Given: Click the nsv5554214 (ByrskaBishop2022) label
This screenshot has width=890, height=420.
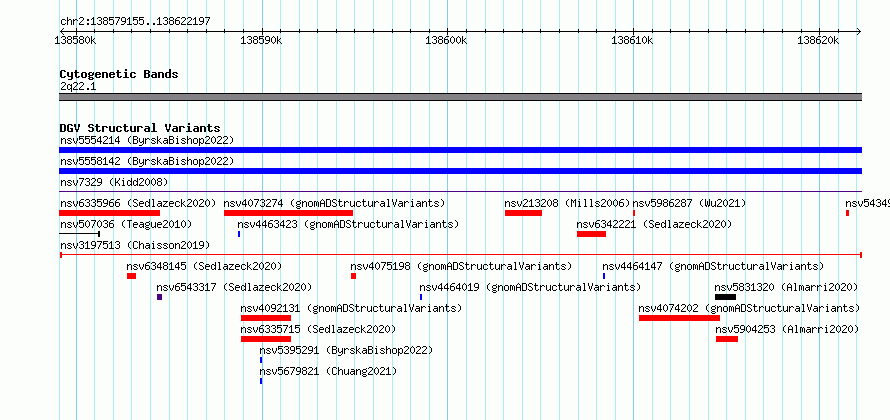Looking at the screenshot, I should (x=147, y=140).
